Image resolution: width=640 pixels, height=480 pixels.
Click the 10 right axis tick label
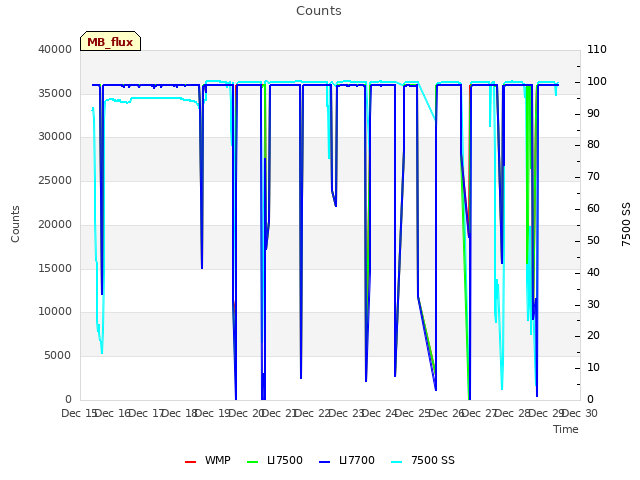click(593, 368)
